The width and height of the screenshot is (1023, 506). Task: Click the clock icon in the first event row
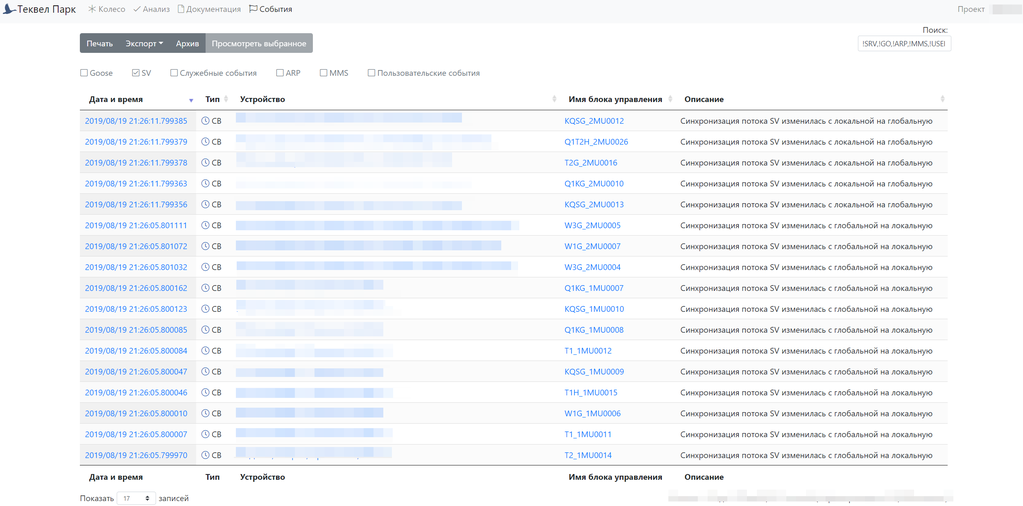205,121
